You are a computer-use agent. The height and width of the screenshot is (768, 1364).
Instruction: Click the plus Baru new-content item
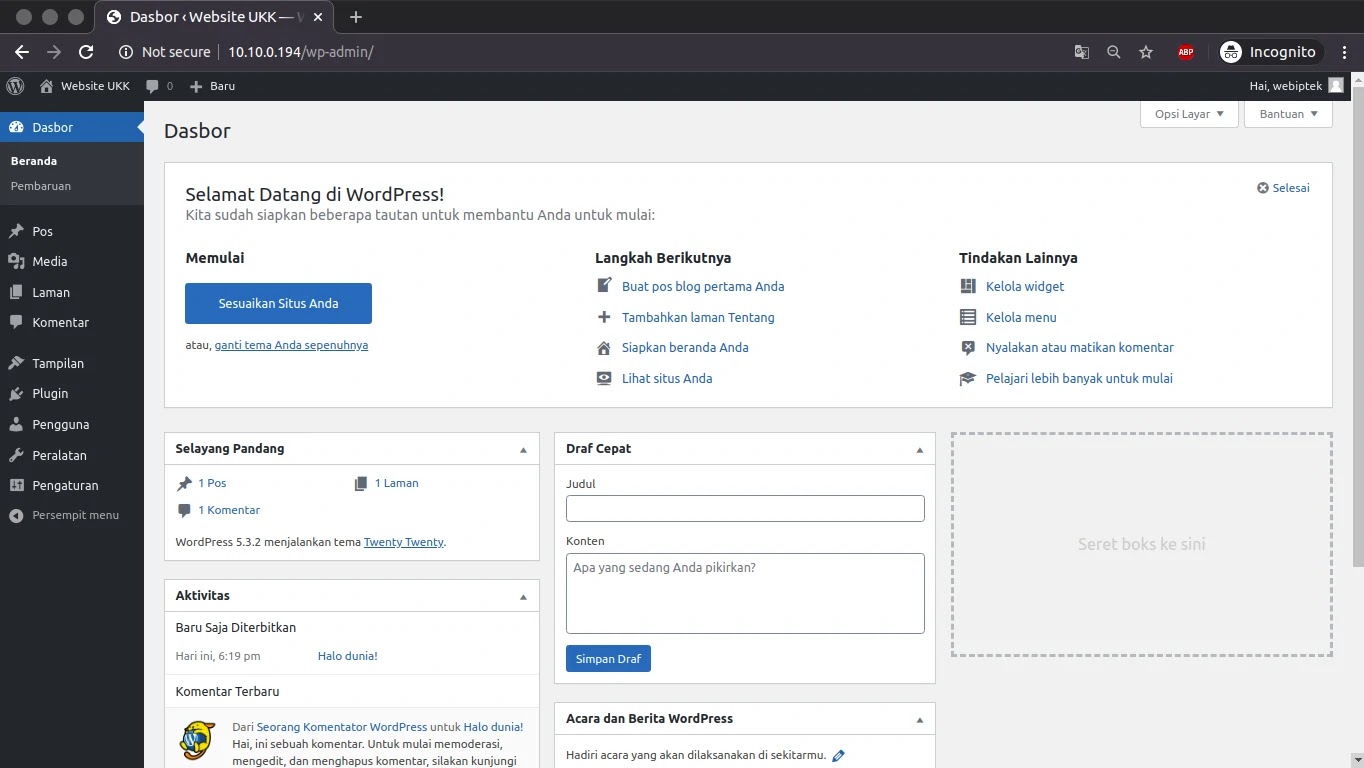click(212, 86)
